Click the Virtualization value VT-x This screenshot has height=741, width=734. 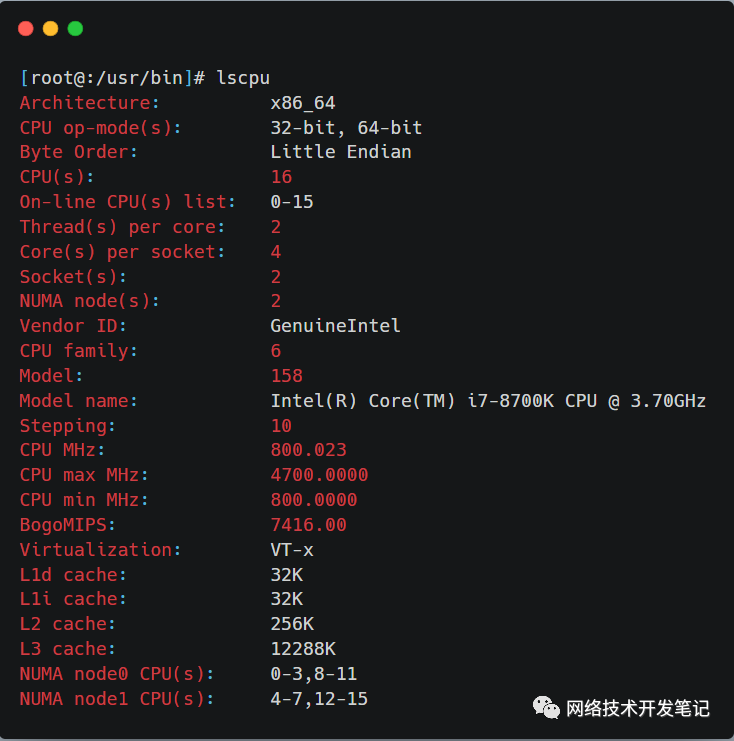click(292, 550)
